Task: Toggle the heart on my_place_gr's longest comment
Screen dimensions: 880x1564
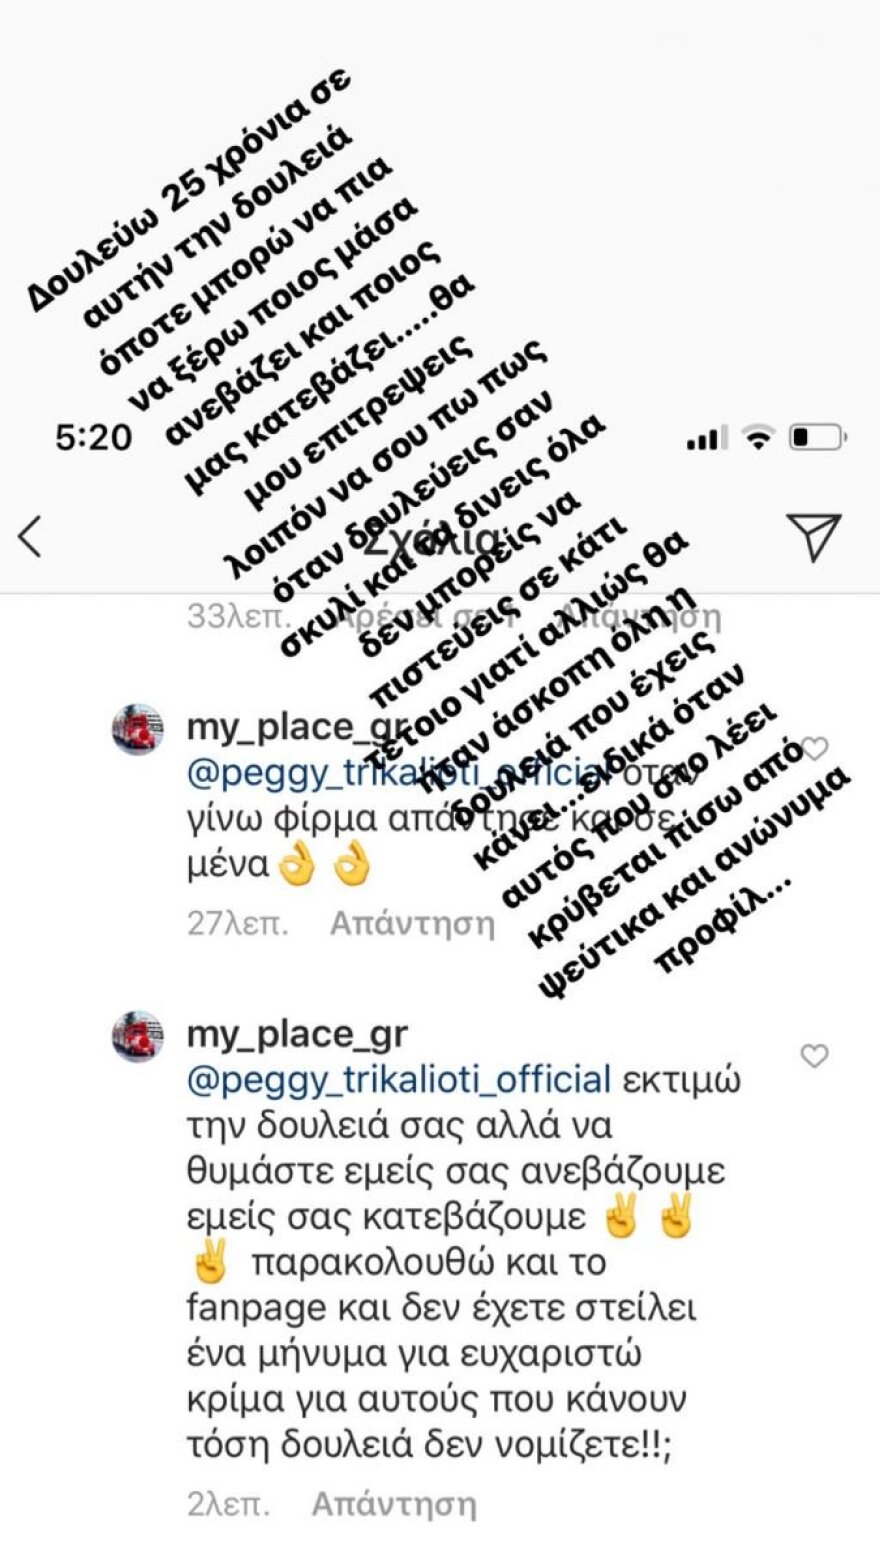Action: (815, 1055)
